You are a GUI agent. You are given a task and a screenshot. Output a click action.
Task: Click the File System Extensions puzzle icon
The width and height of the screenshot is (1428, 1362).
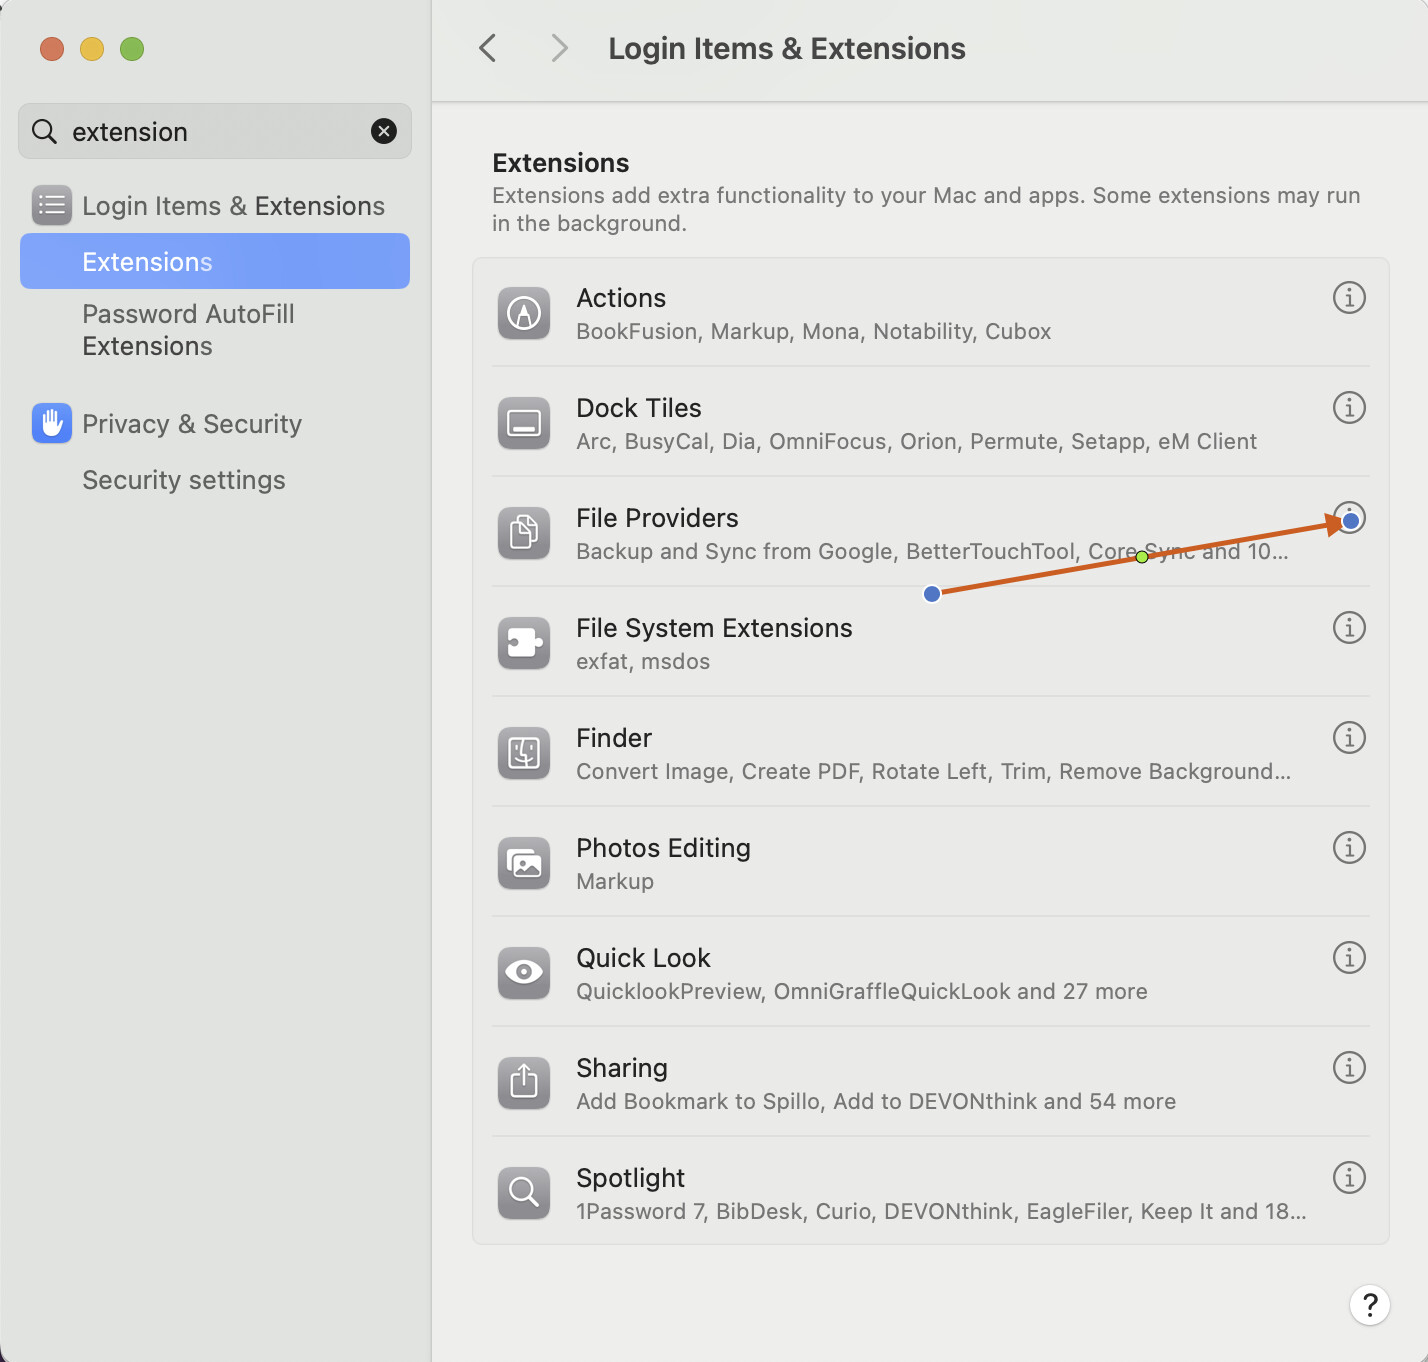pyautogui.click(x=524, y=642)
